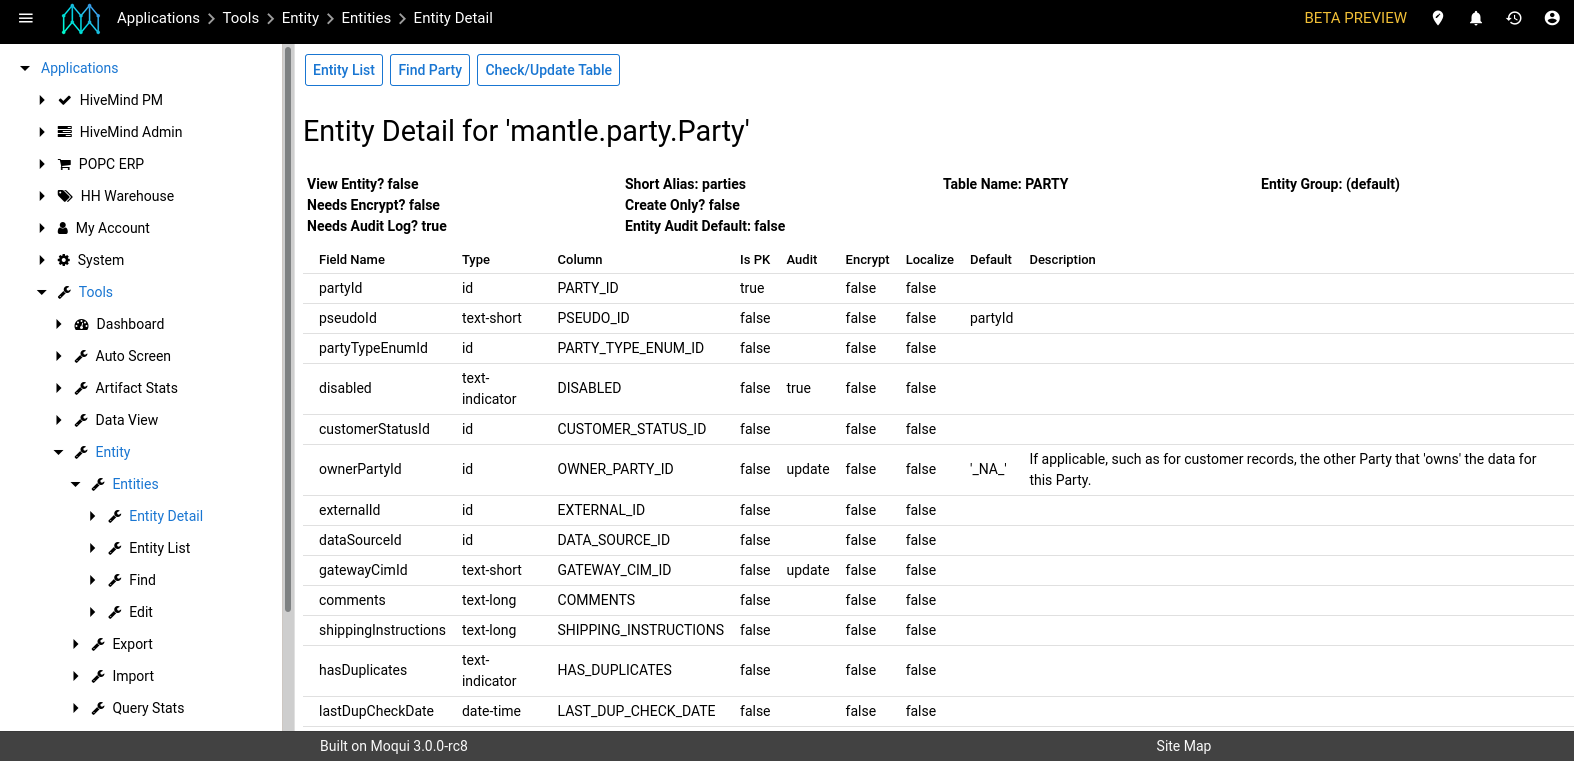Open Query Stats in the sidebar tree
Screen dimensions: 1574x761
tap(148, 708)
